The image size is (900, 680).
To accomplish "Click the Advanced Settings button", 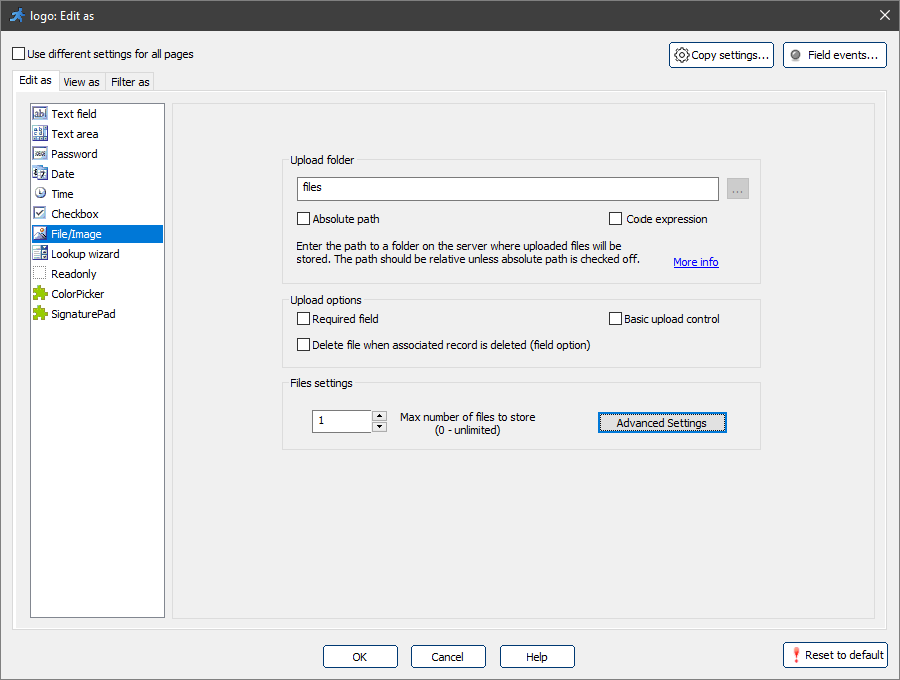I will [661, 423].
